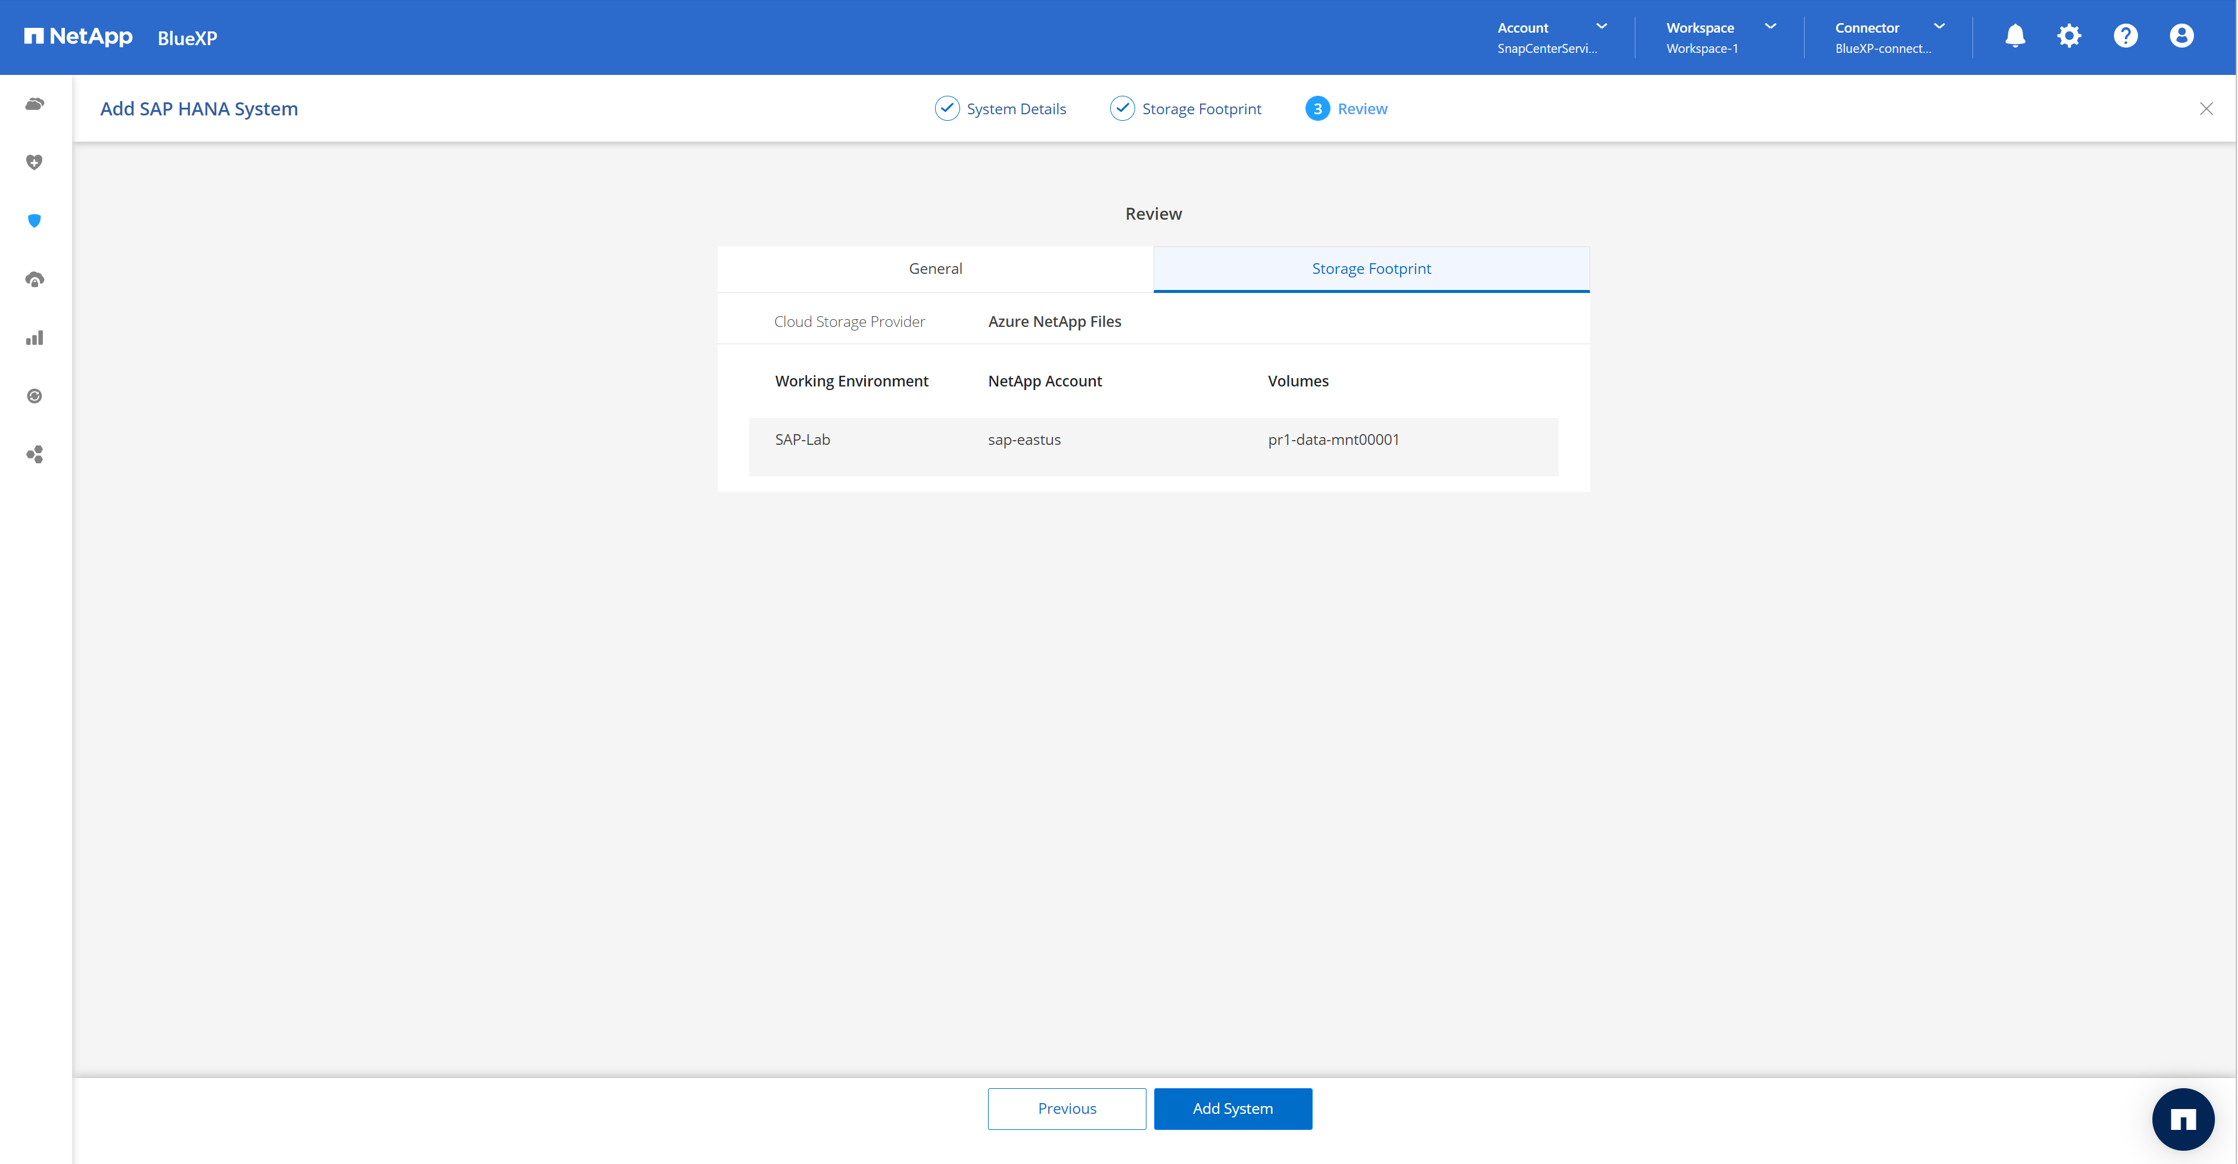Open the Analysis bar chart sidebar icon
The image size is (2238, 1164).
pyautogui.click(x=35, y=338)
